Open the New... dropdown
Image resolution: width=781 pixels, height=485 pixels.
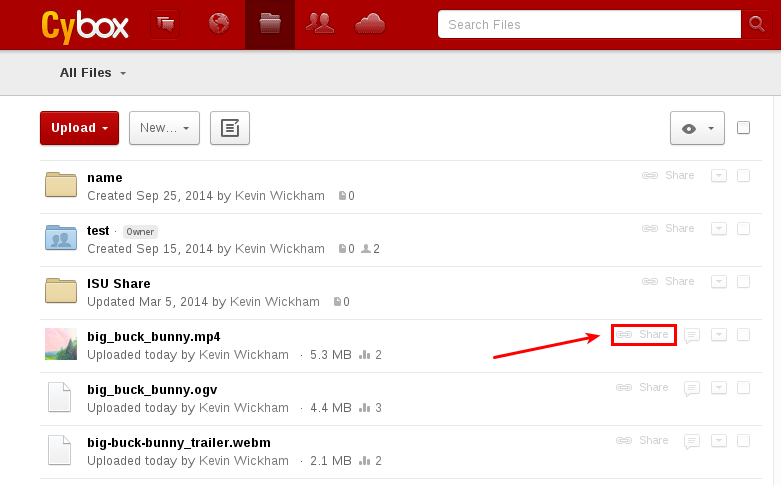tap(164, 128)
